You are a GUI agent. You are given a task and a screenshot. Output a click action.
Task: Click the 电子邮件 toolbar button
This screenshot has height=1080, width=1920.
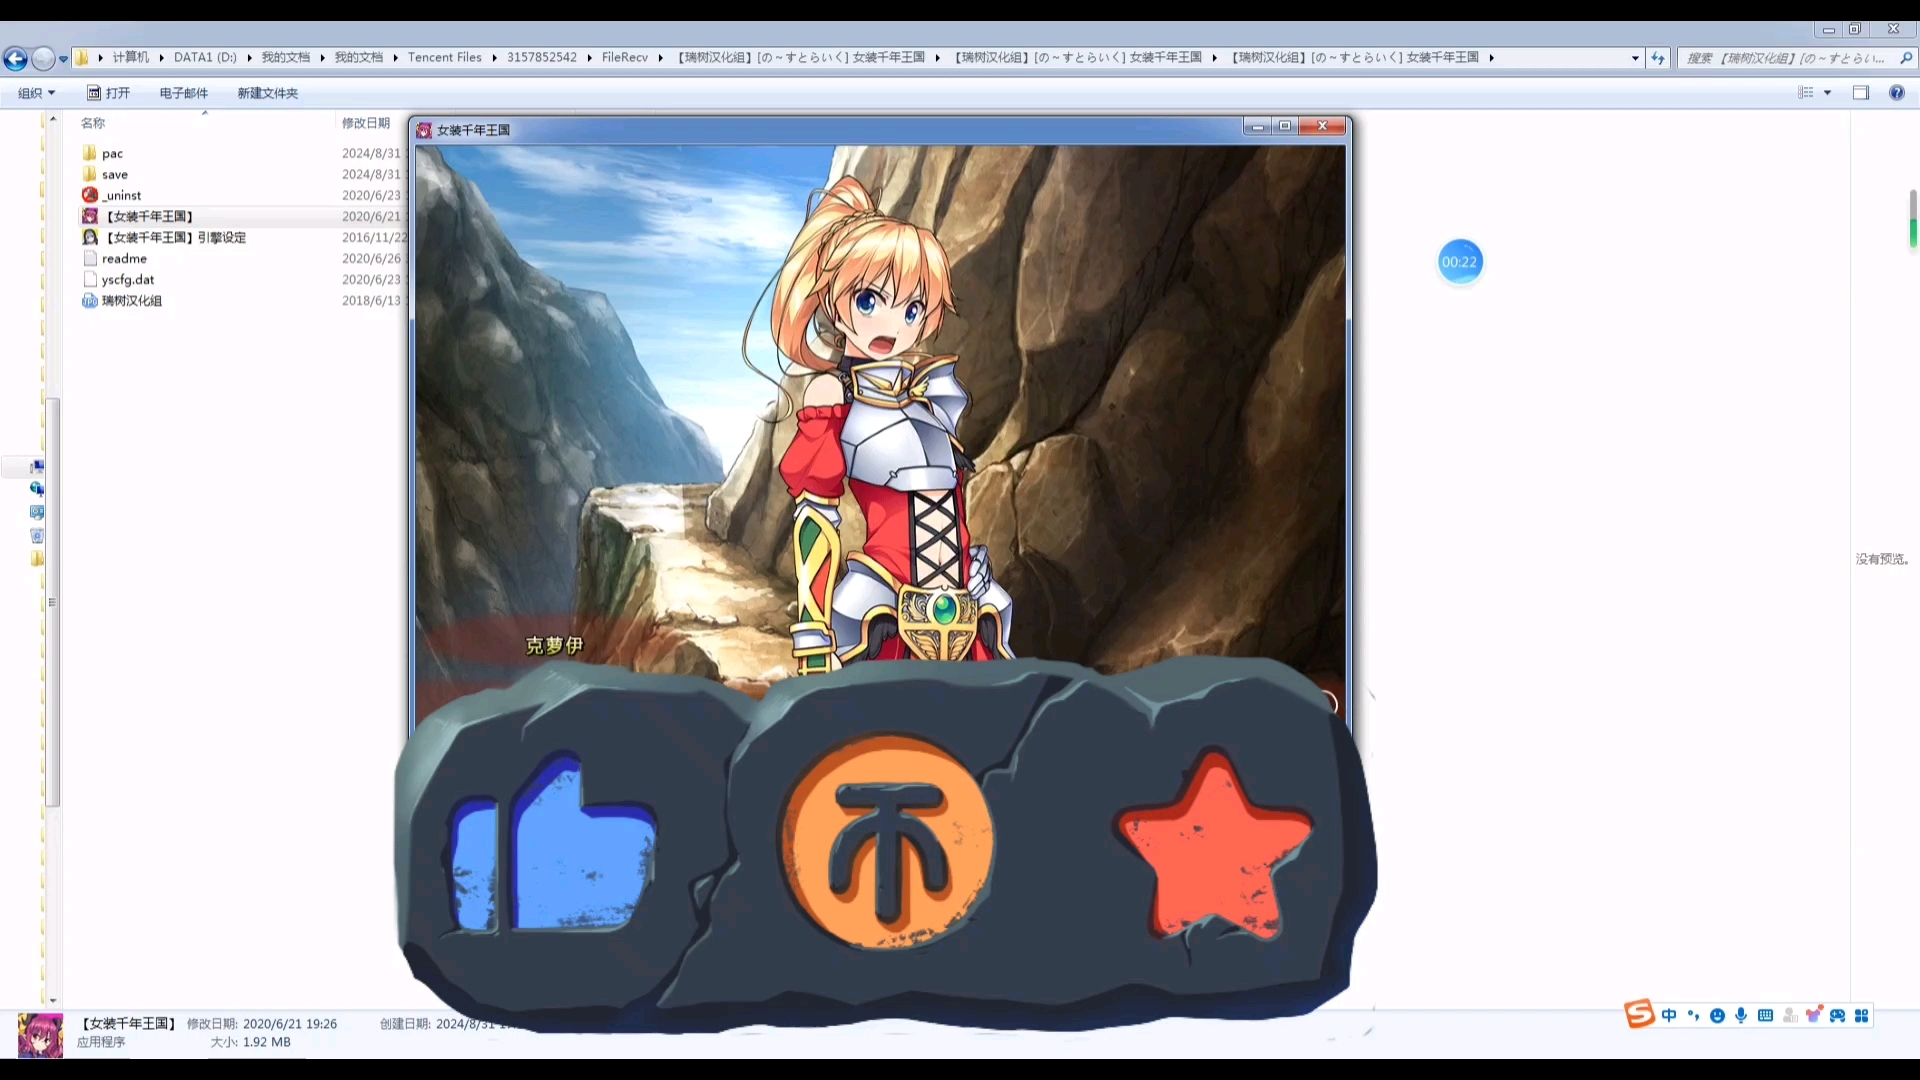(x=184, y=93)
